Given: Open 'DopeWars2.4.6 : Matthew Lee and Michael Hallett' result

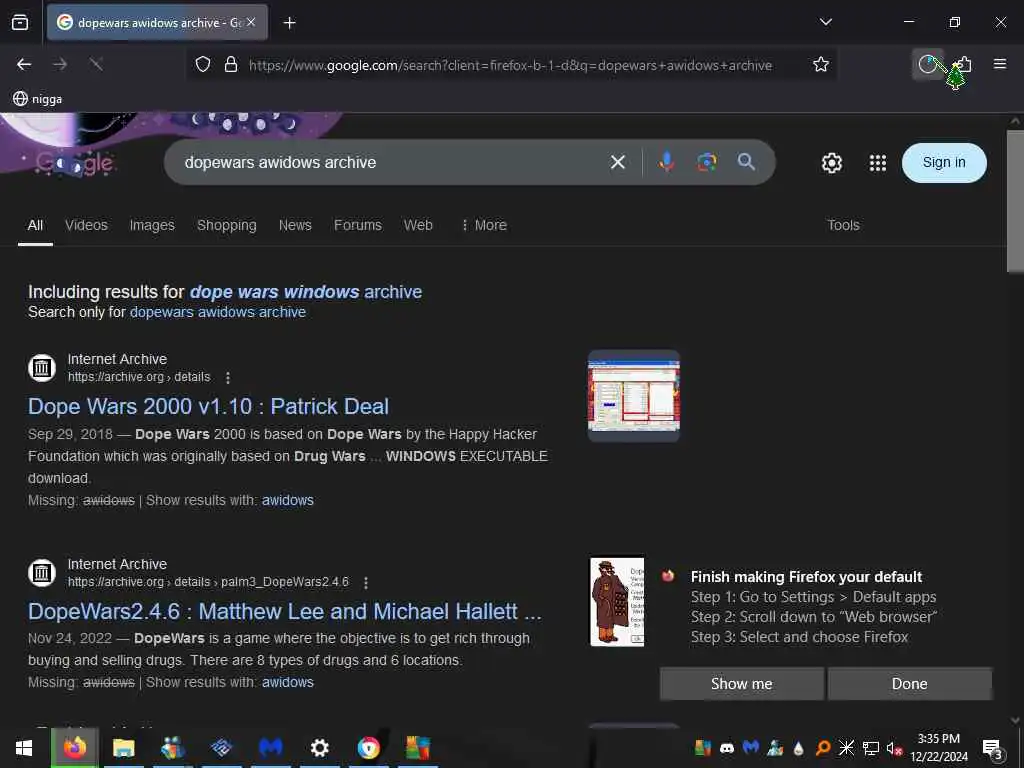Looking at the screenshot, I should [x=285, y=611].
